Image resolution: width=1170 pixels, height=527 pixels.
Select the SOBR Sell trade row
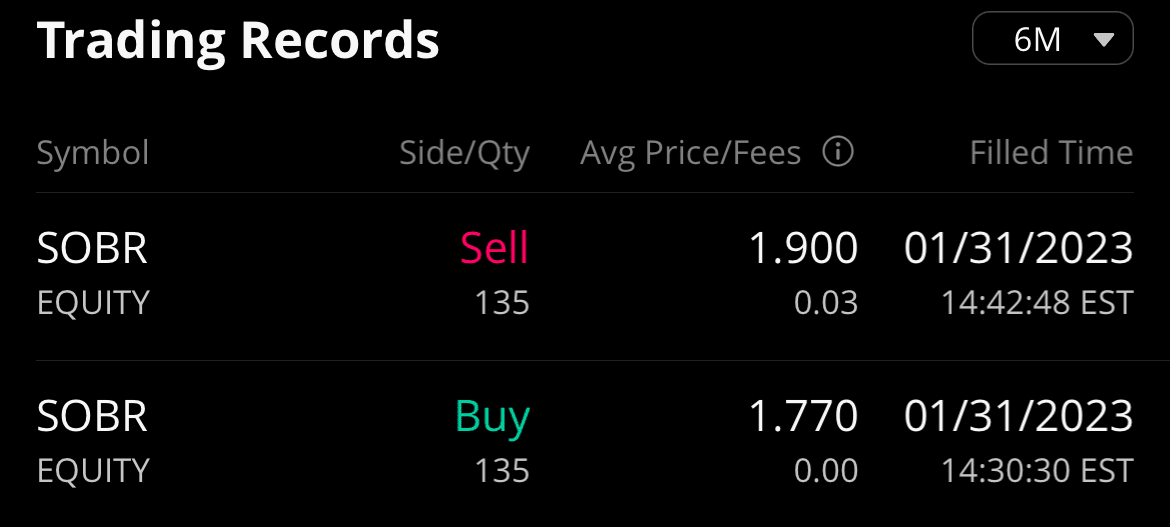(x=585, y=275)
